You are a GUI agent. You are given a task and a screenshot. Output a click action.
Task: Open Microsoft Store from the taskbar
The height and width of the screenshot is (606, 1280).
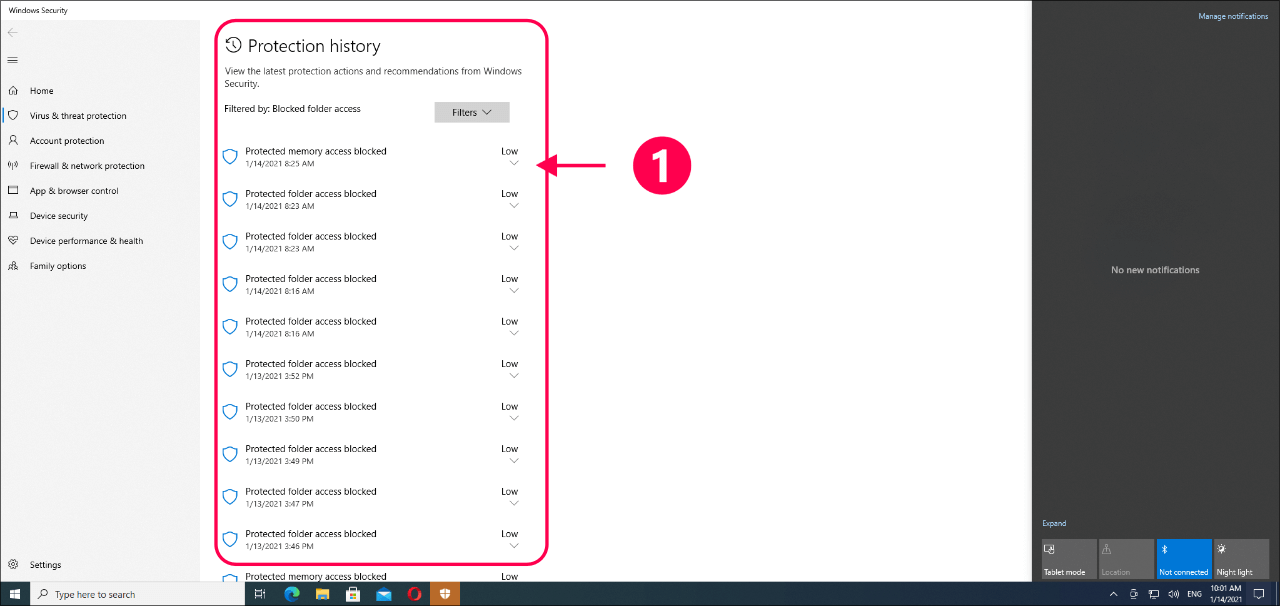(352, 594)
